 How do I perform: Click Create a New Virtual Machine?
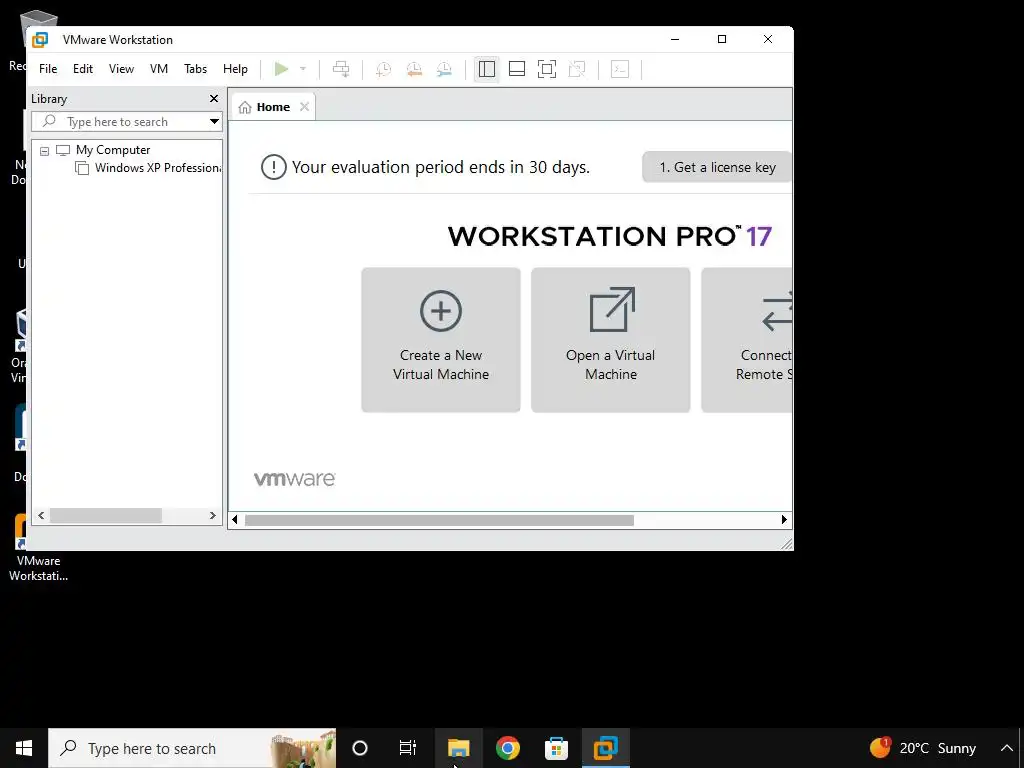point(441,340)
